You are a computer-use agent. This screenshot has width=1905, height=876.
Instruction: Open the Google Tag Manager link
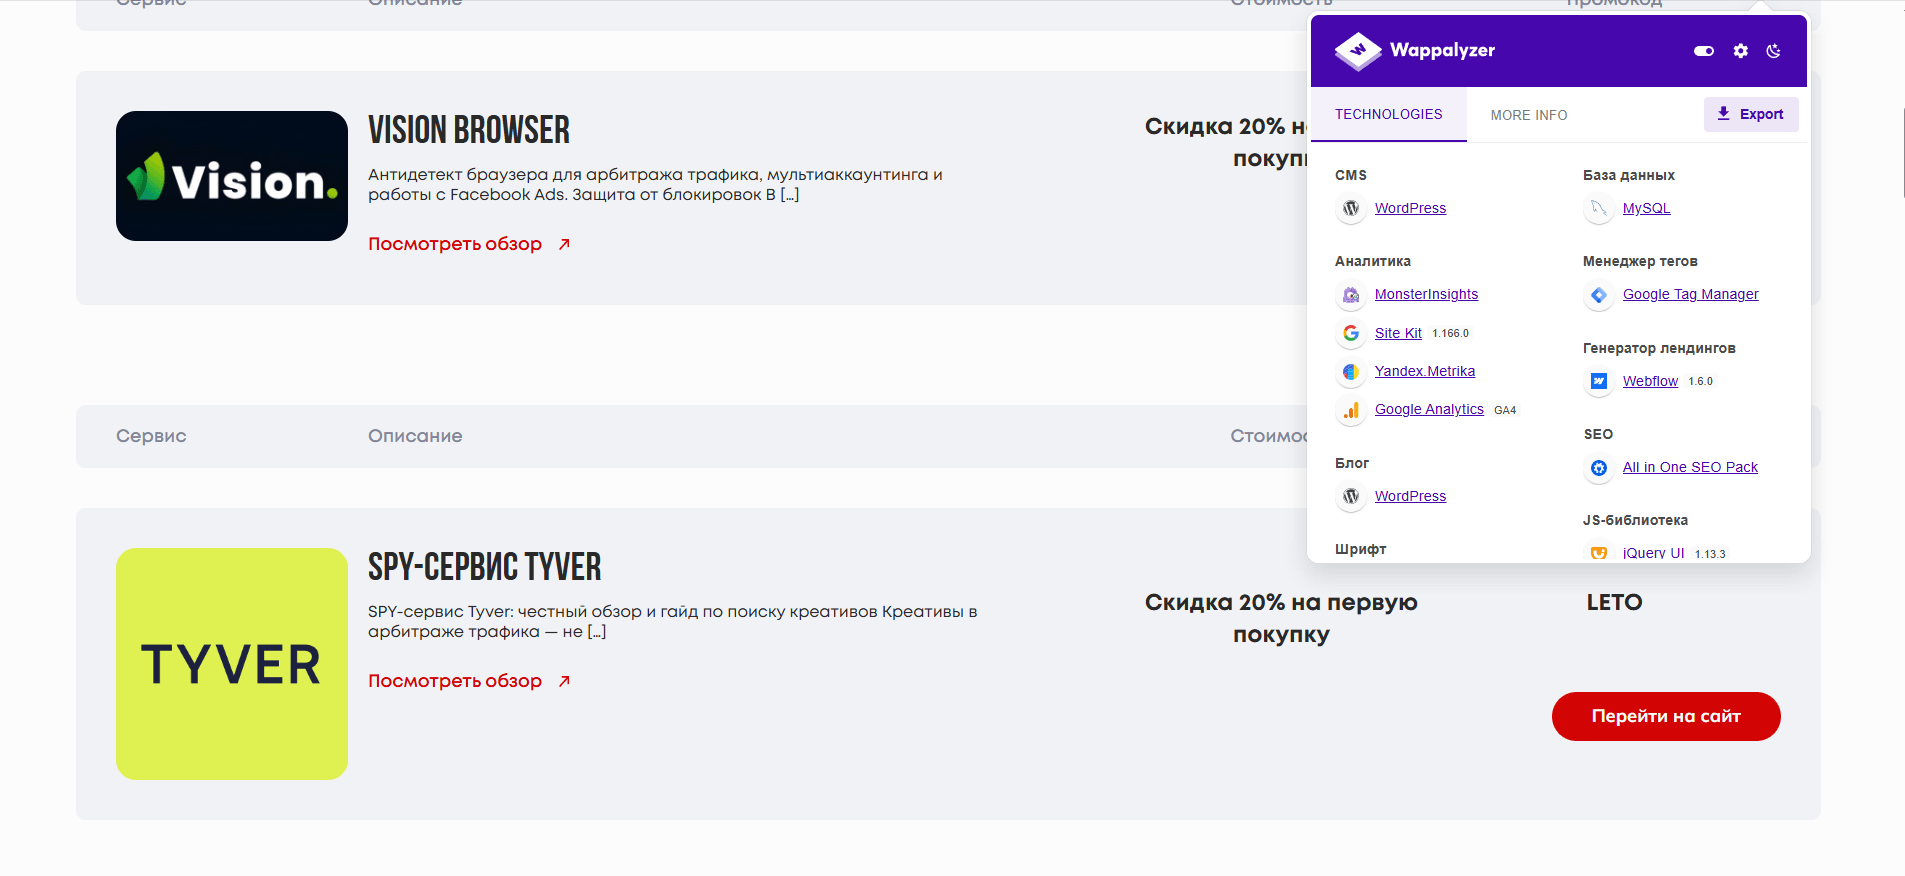1690,294
